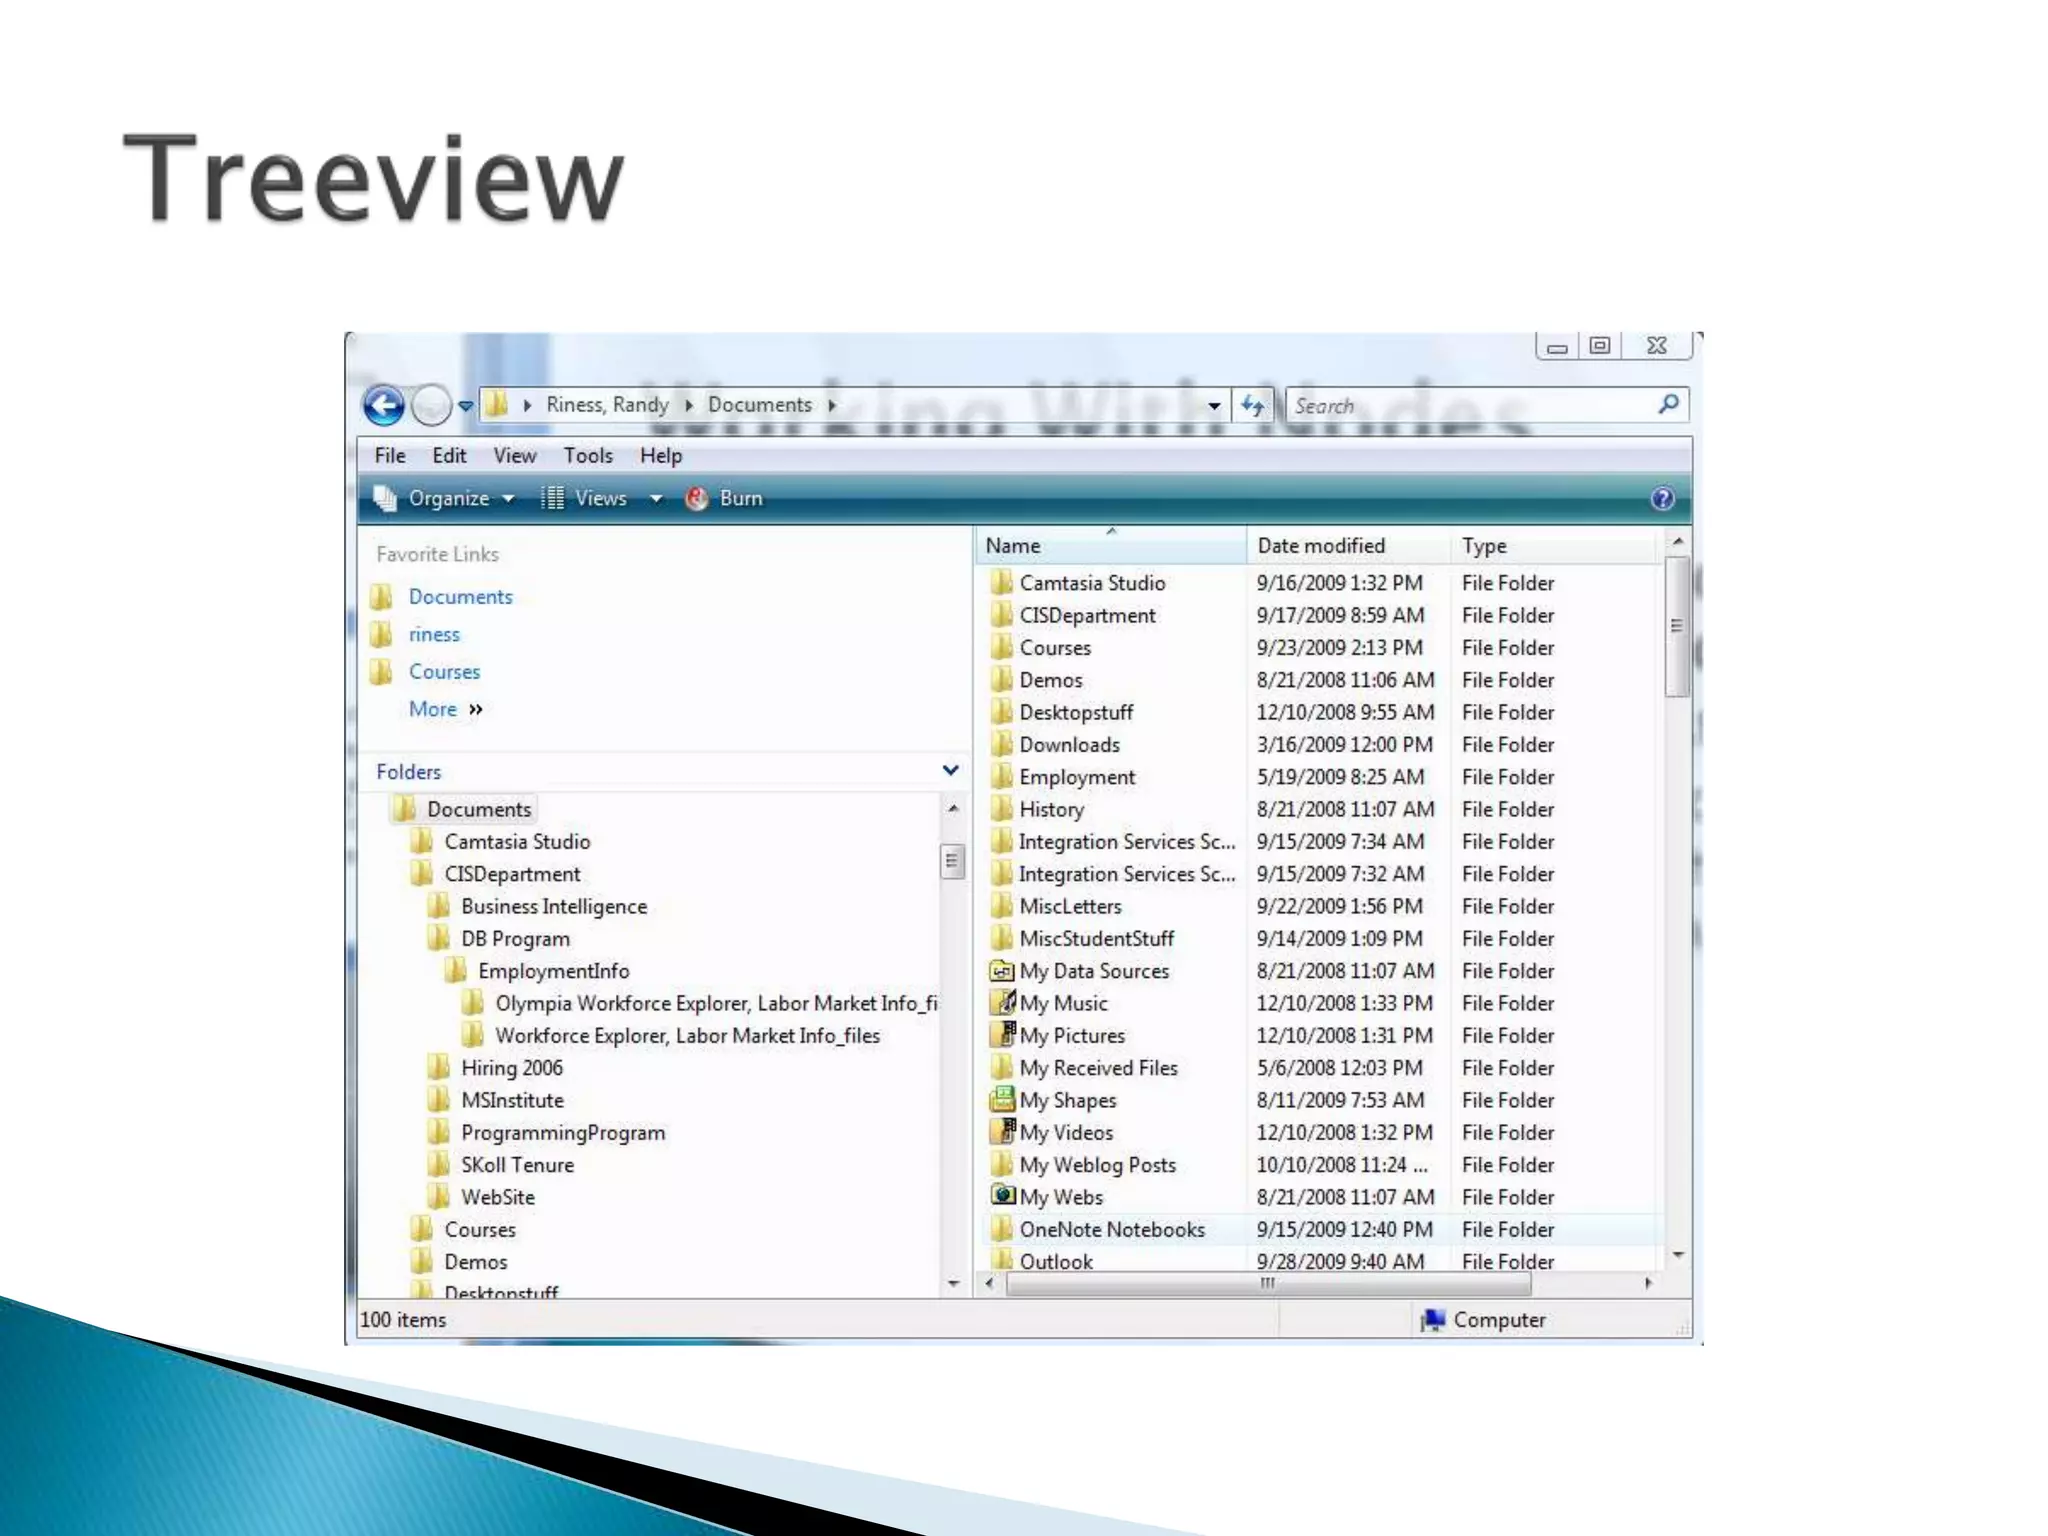Image resolution: width=2048 pixels, height=1536 pixels.
Task: Open the My Webs folder icon
Action: (1001, 1196)
